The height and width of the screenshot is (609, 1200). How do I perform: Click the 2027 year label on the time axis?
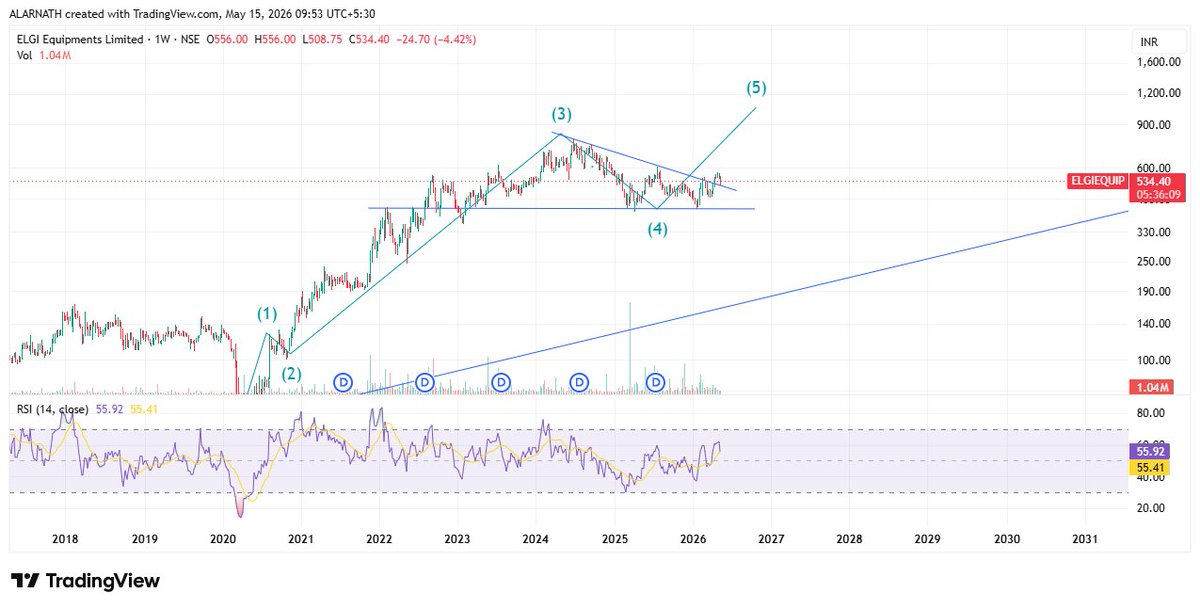[770, 538]
